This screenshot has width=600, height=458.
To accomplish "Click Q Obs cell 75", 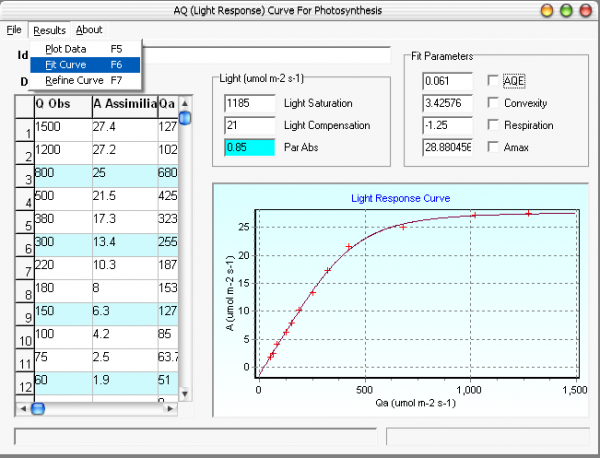I will point(63,360).
